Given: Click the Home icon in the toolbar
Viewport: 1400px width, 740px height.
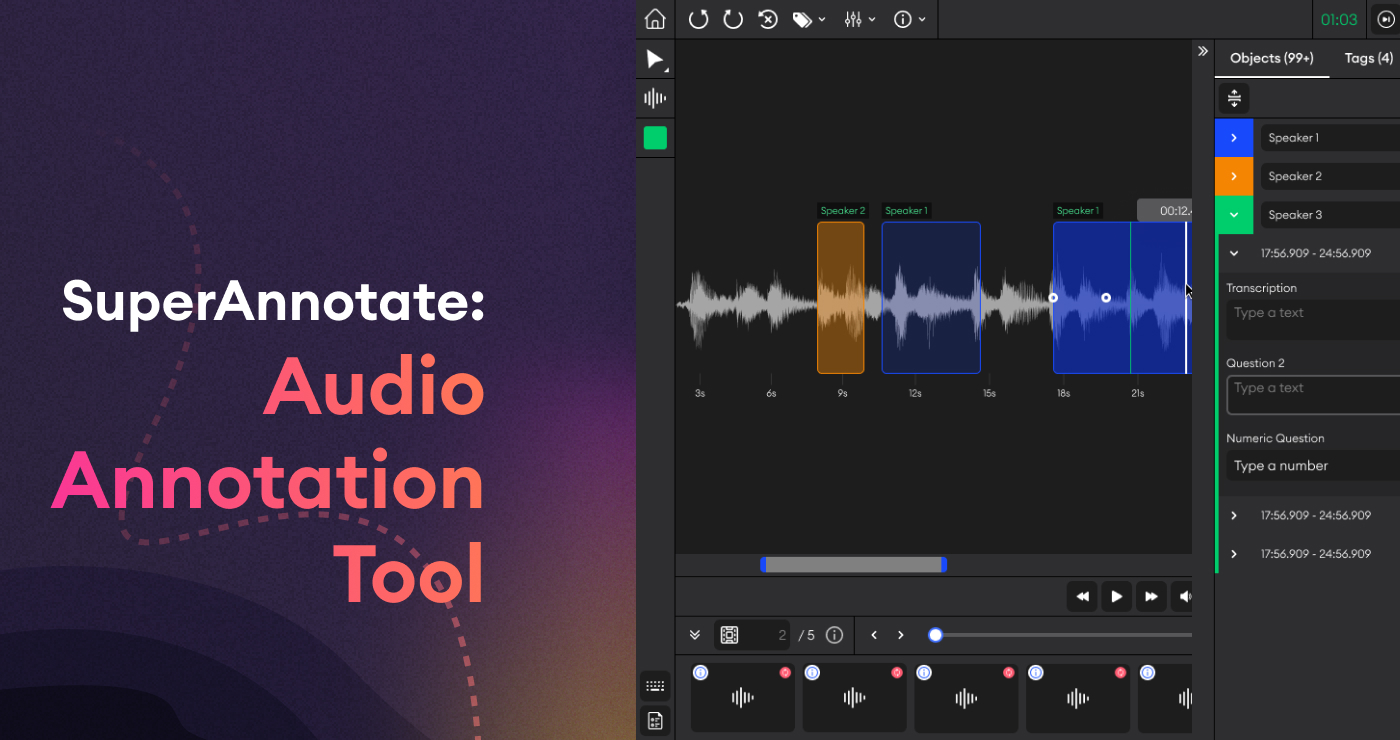Looking at the screenshot, I should pyautogui.click(x=655, y=19).
